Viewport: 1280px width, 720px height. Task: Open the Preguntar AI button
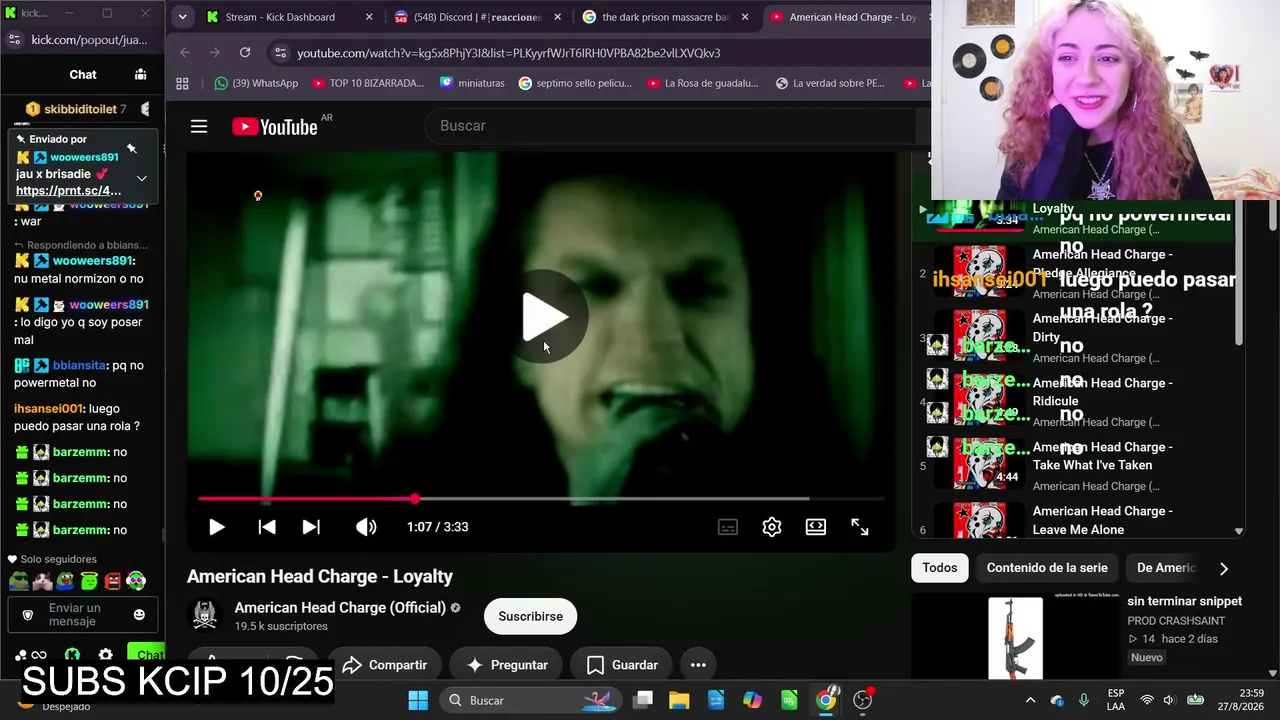coord(508,665)
